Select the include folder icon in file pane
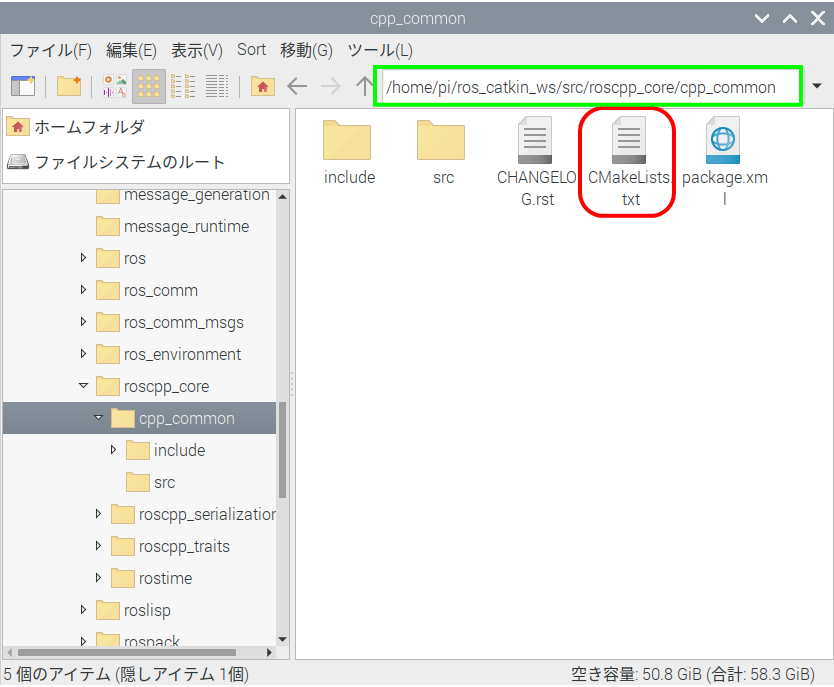Viewport: 834px width, 687px height. tap(349, 153)
